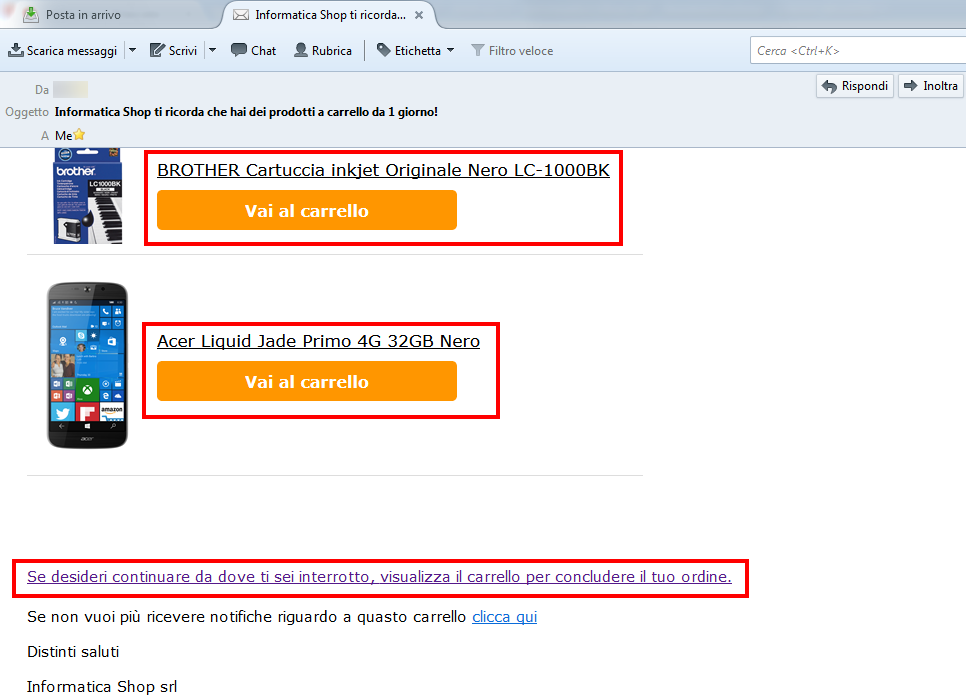966x696 pixels.
Task: Open the Posta in arrivo tab
Action: tap(83, 15)
